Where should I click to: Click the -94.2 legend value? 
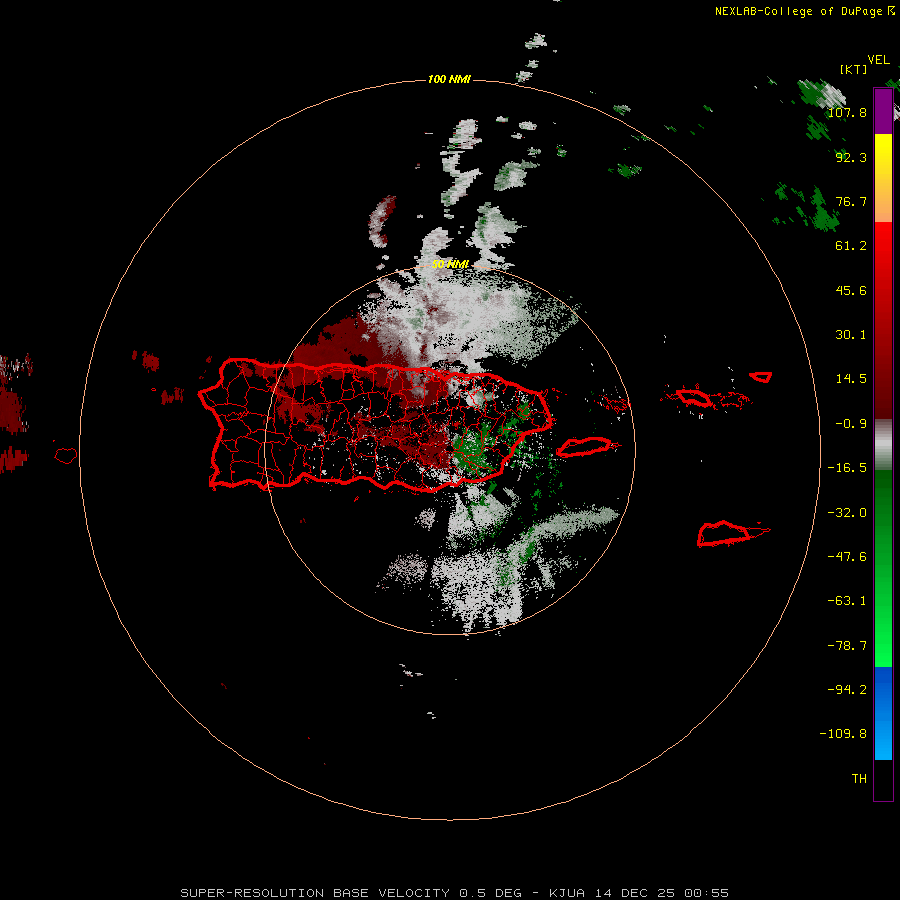[847, 689]
